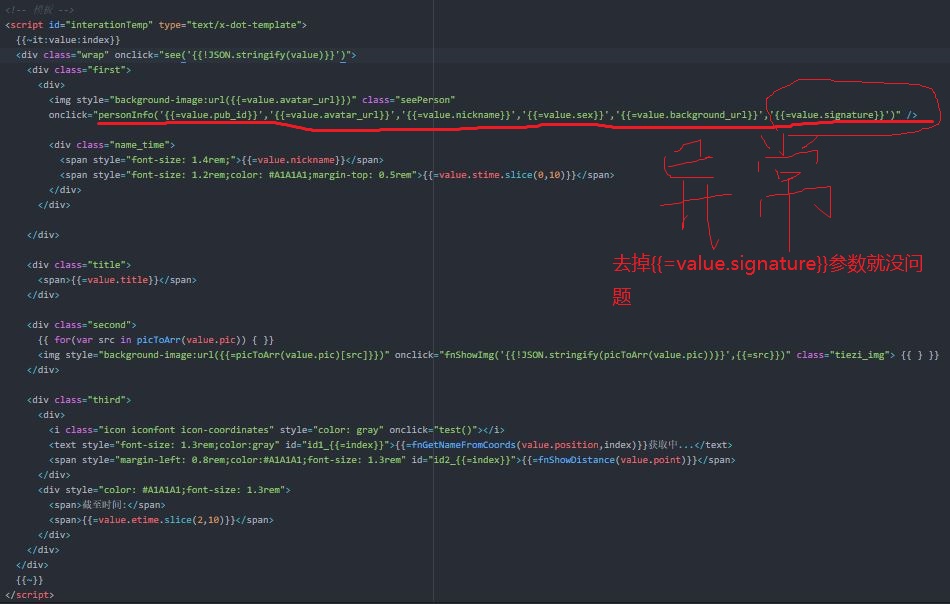
Task: Click the class="first" div line
Action: pyautogui.click(x=79, y=70)
